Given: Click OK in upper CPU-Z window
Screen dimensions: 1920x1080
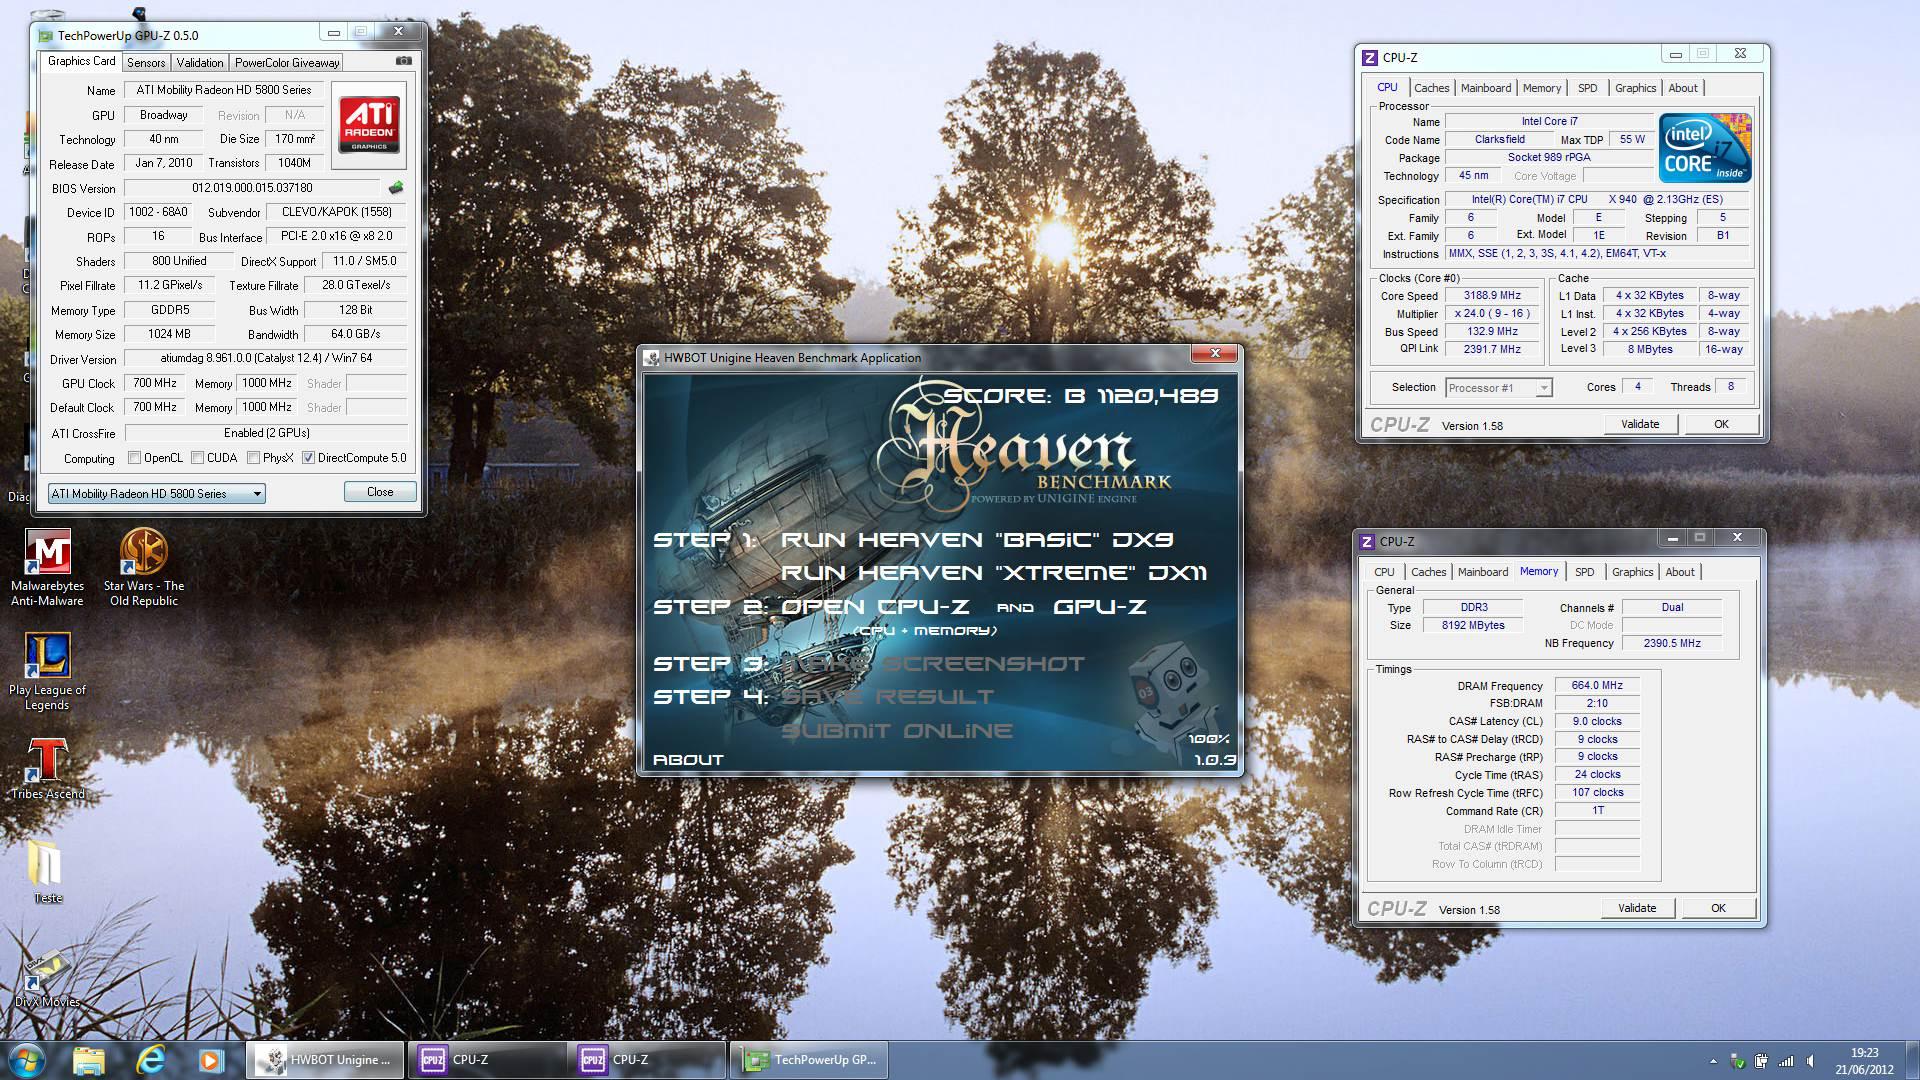Looking at the screenshot, I should point(1721,424).
